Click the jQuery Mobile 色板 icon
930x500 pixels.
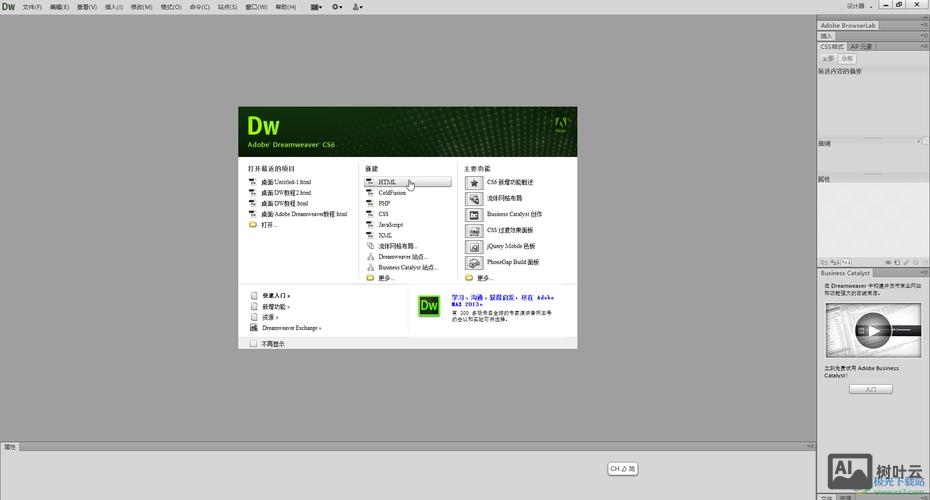pyautogui.click(x=474, y=246)
